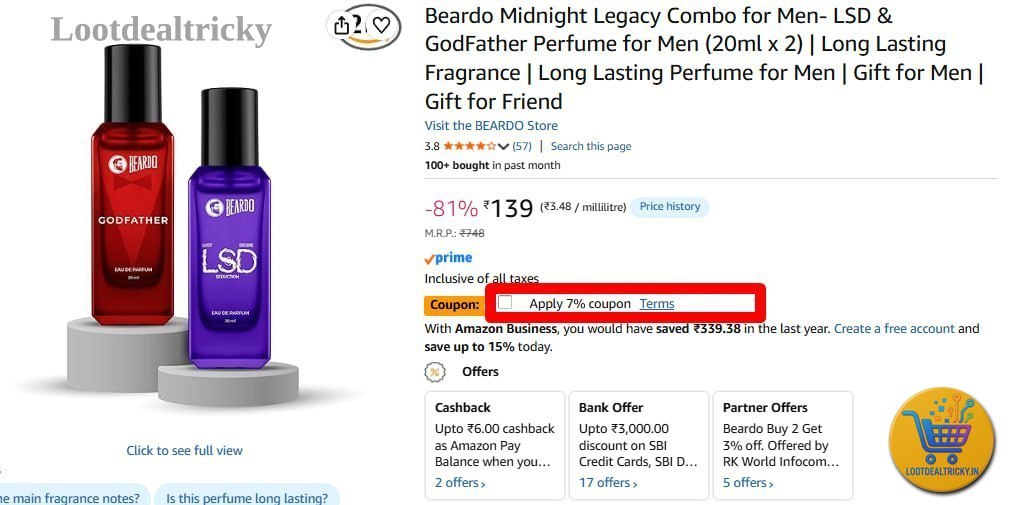1012x505 pixels.
Task: Click the Lootdealtricky.in shopping cart logo
Action: click(942, 440)
